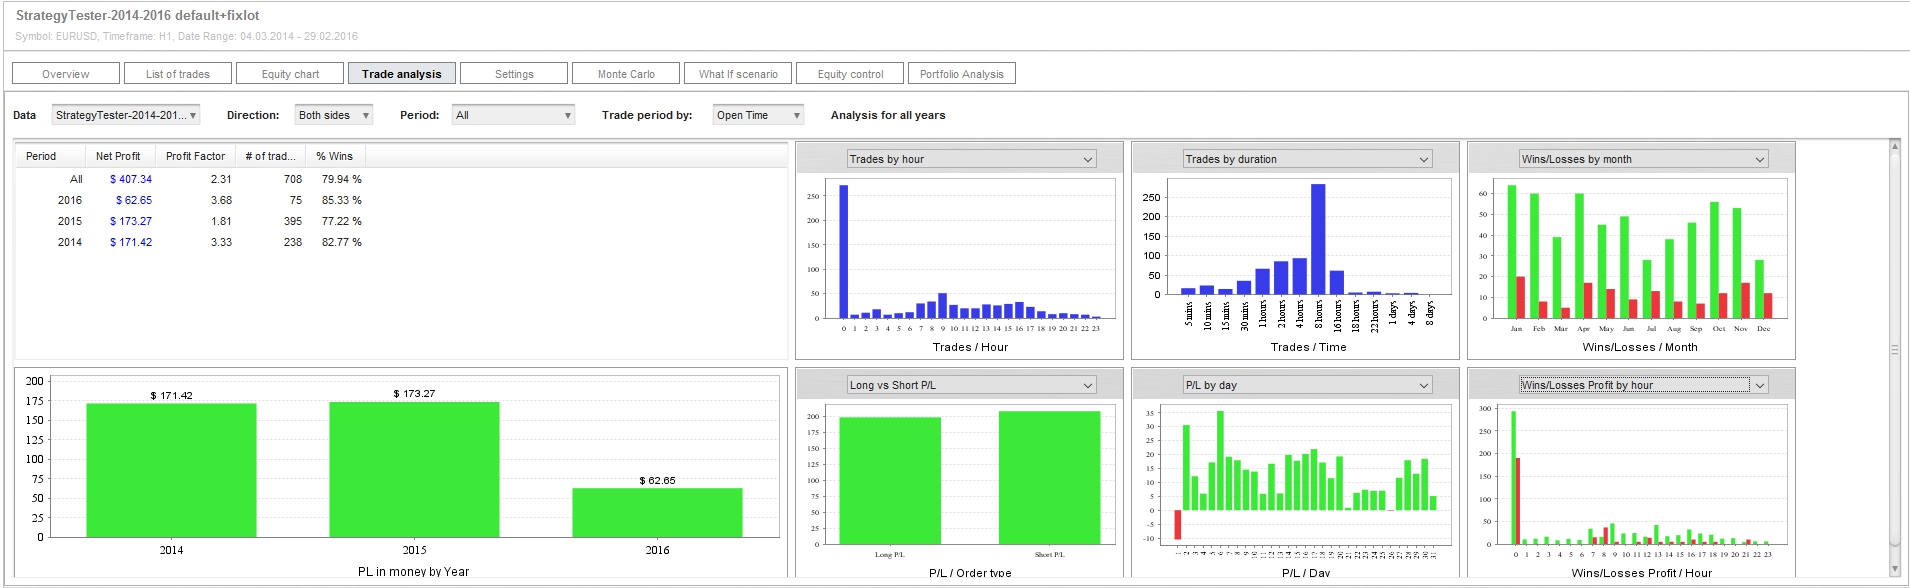Click net profit value $ 171.42 in table
This screenshot has width=1910, height=588.
(x=131, y=242)
